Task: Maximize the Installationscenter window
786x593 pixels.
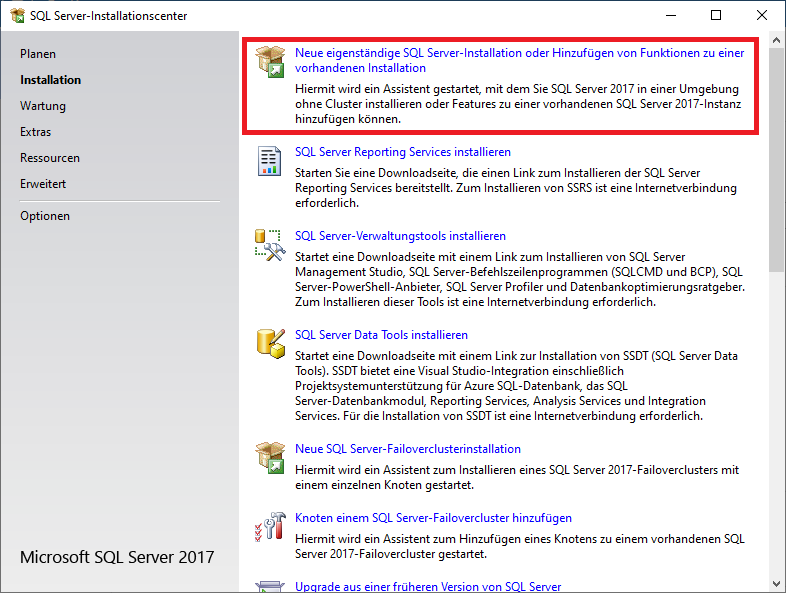Action: (716, 16)
